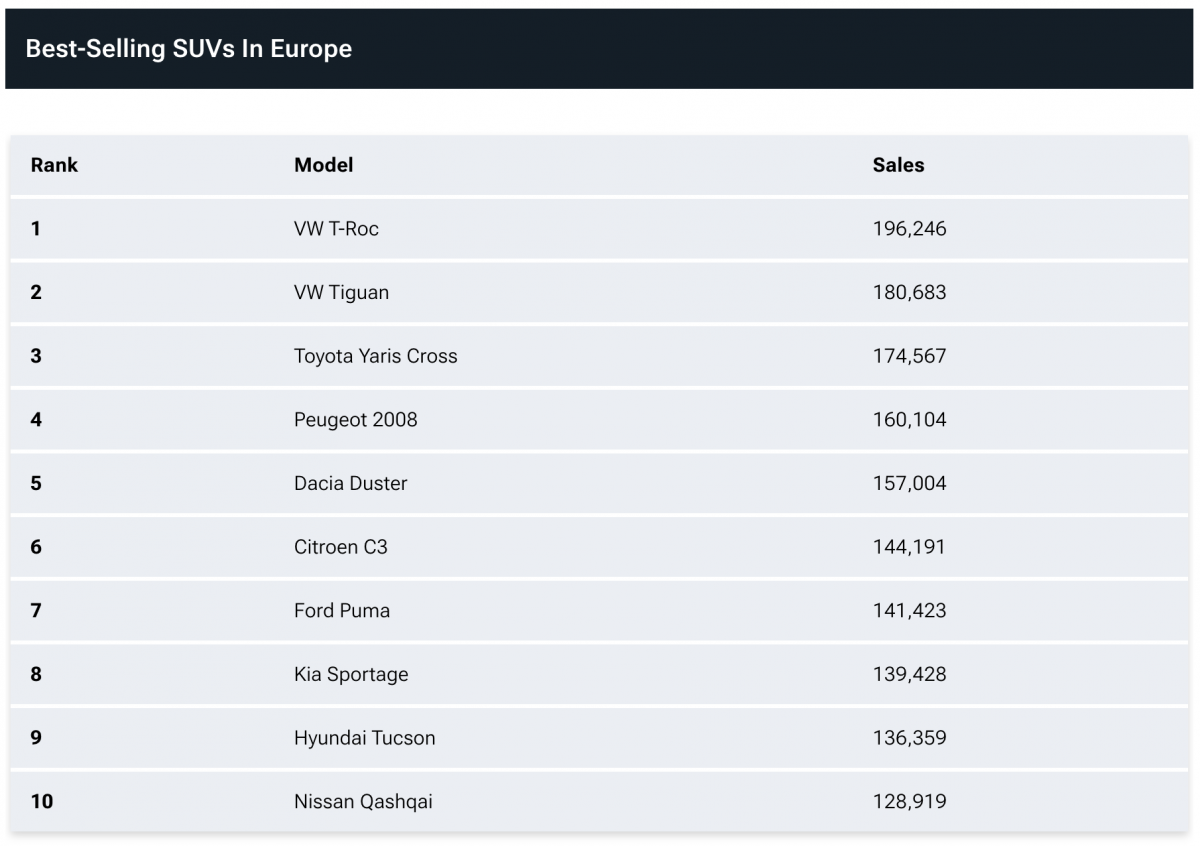Click the Model column header
The width and height of the screenshot is (1200, 846).
click(323, 165)
